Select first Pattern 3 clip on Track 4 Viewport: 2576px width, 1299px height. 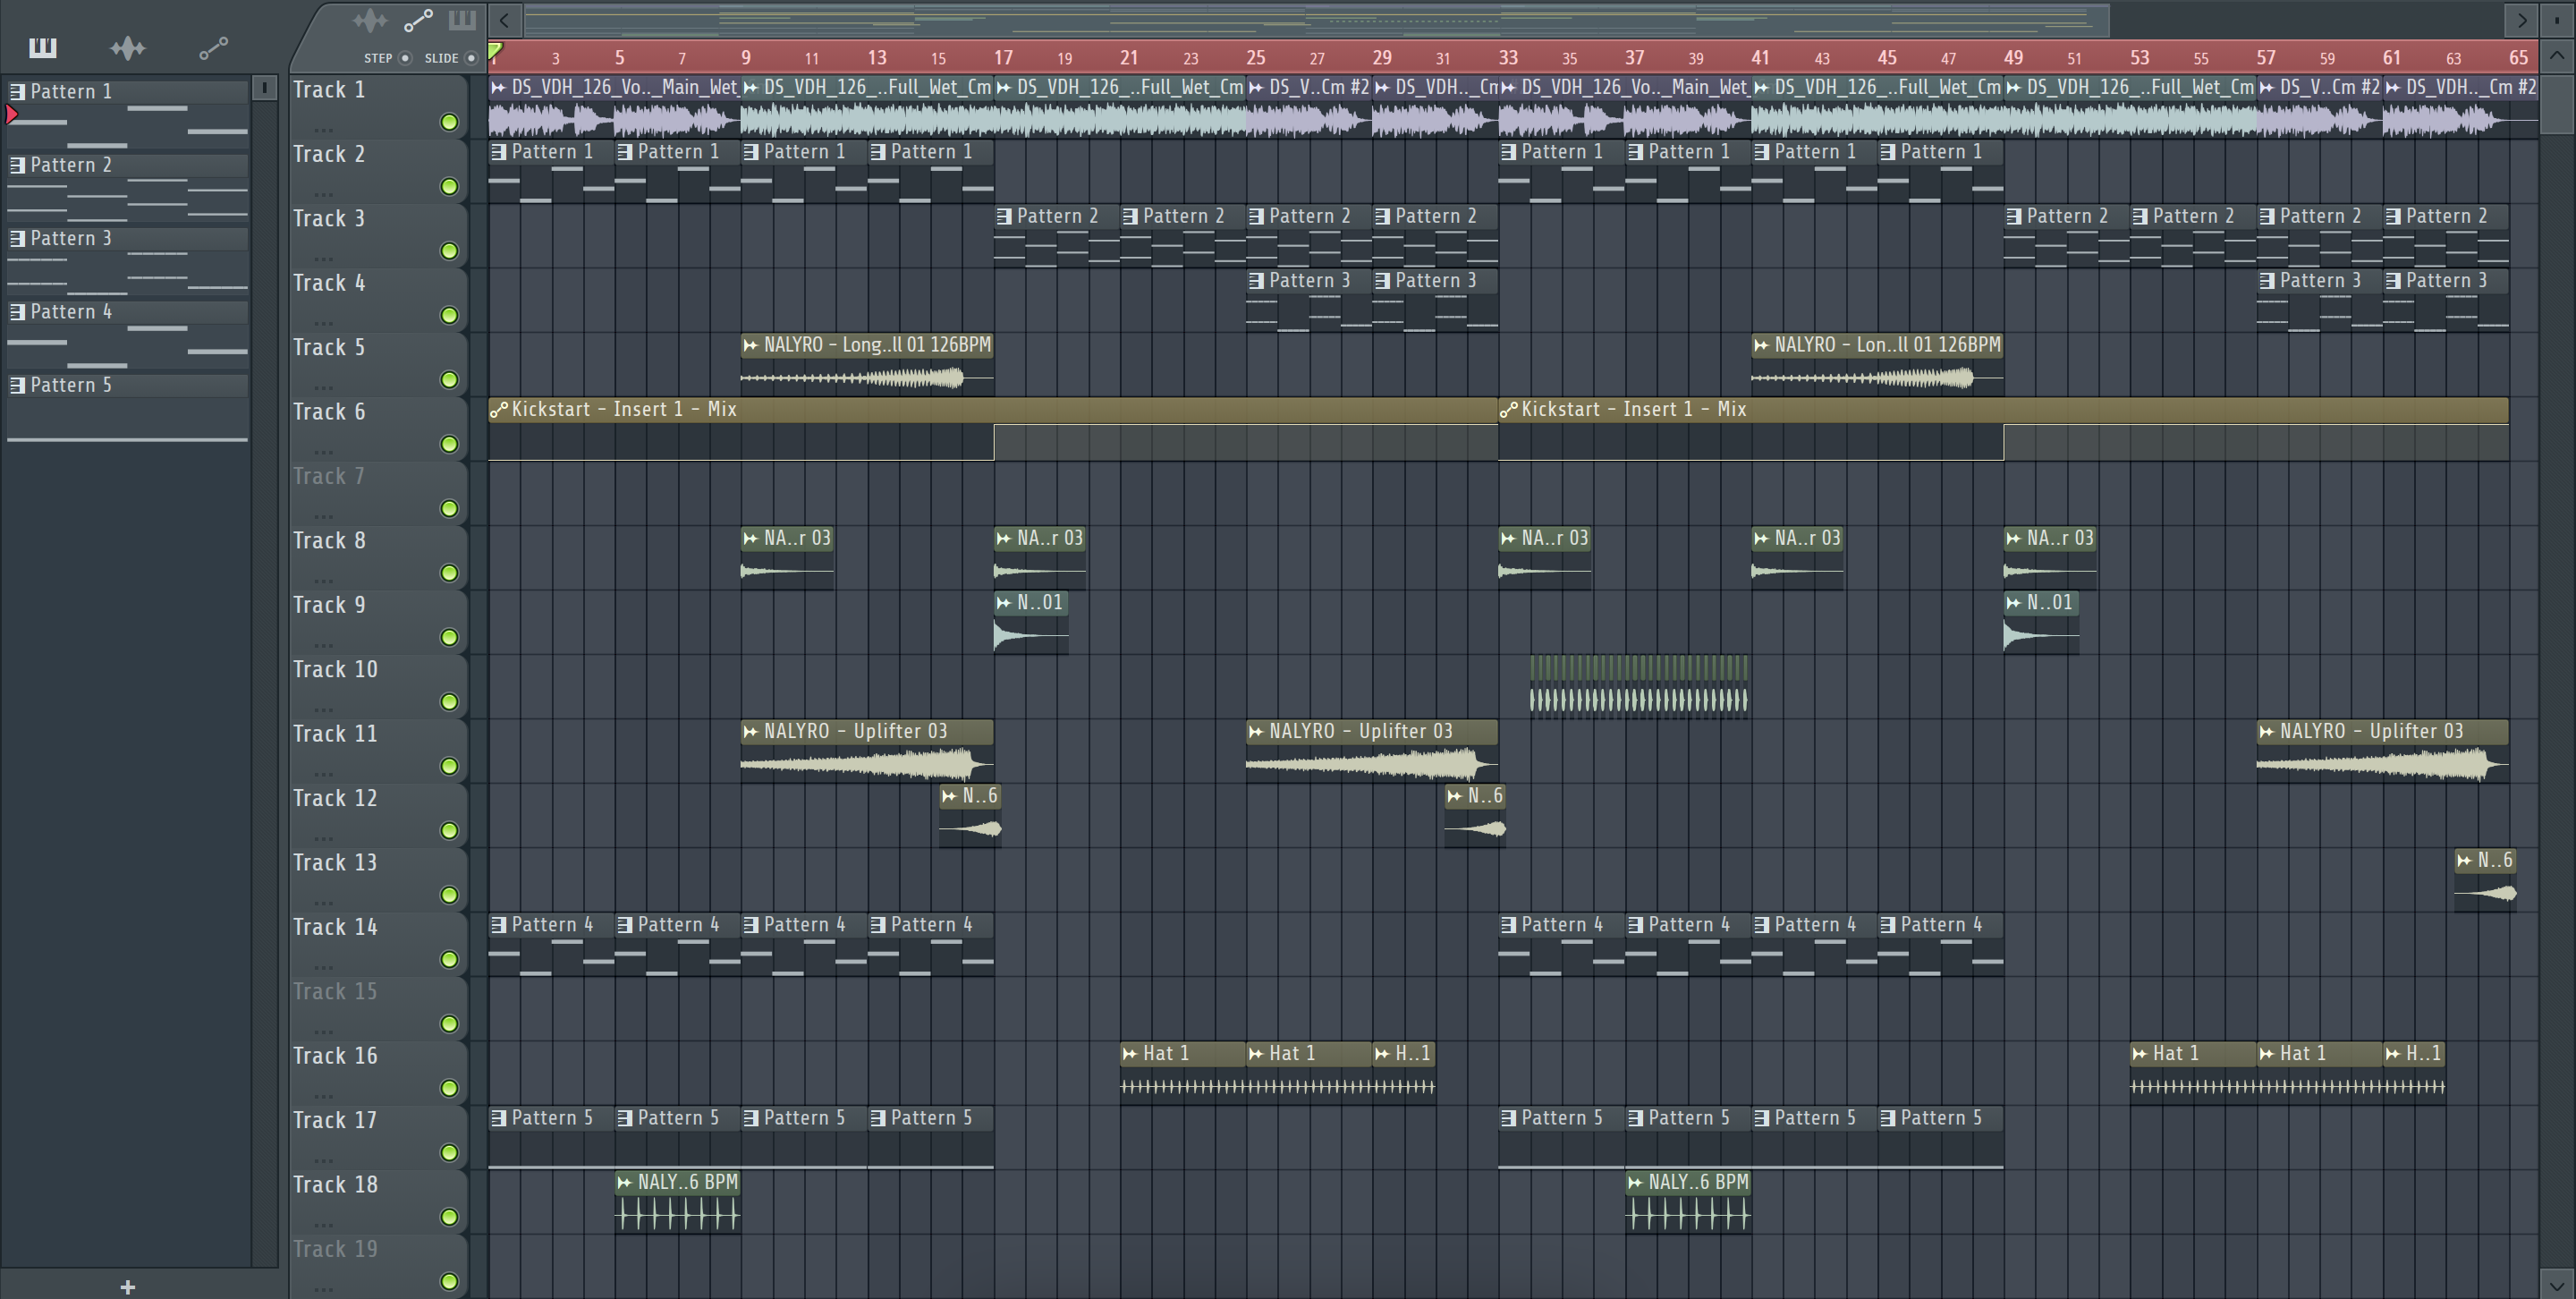pyautogui.click(x=1309, y=299)
